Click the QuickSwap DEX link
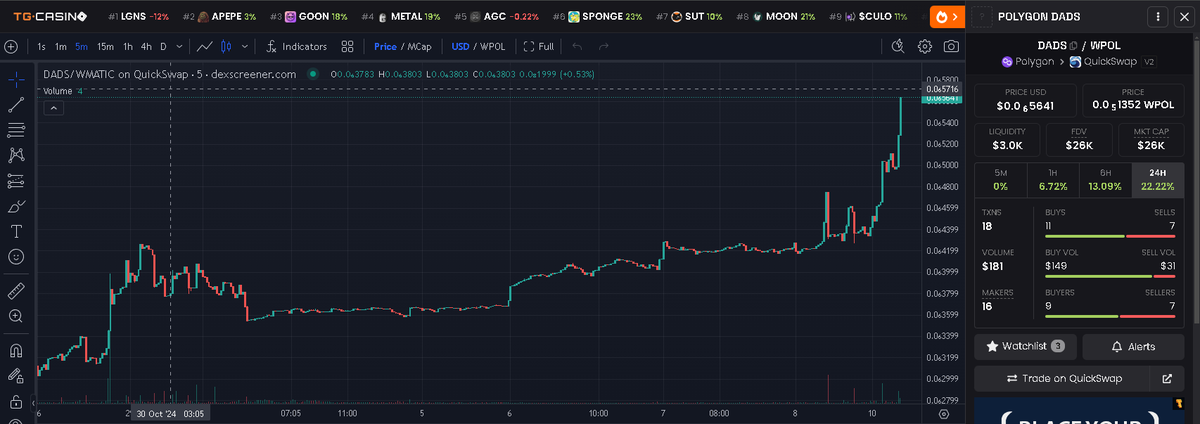This screenshot has width=1200, height=424. [x=1104, y=61]
